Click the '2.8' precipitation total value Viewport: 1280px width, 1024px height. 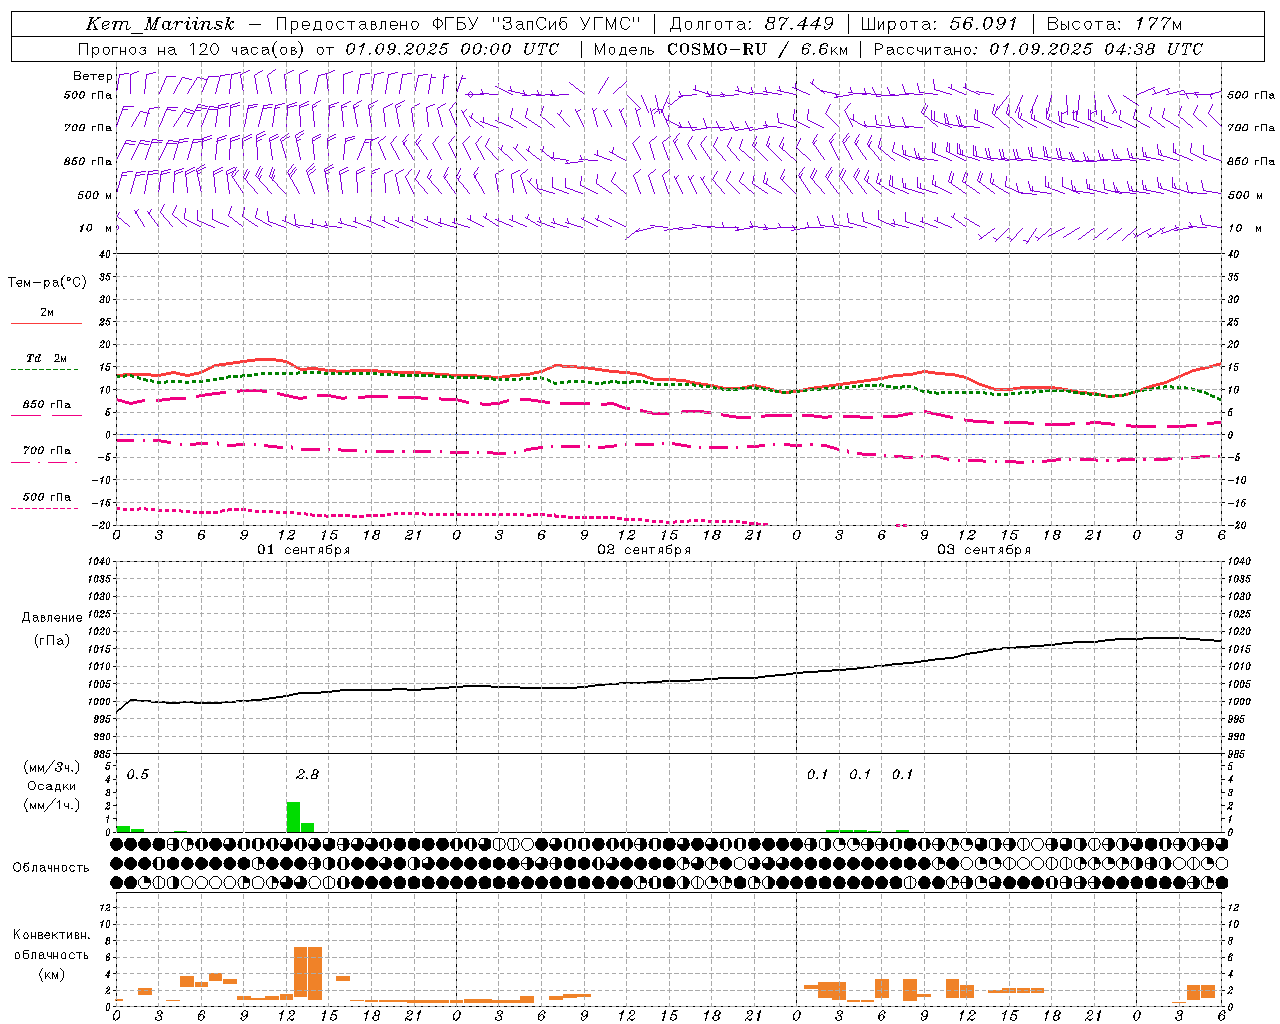point(307,775)
